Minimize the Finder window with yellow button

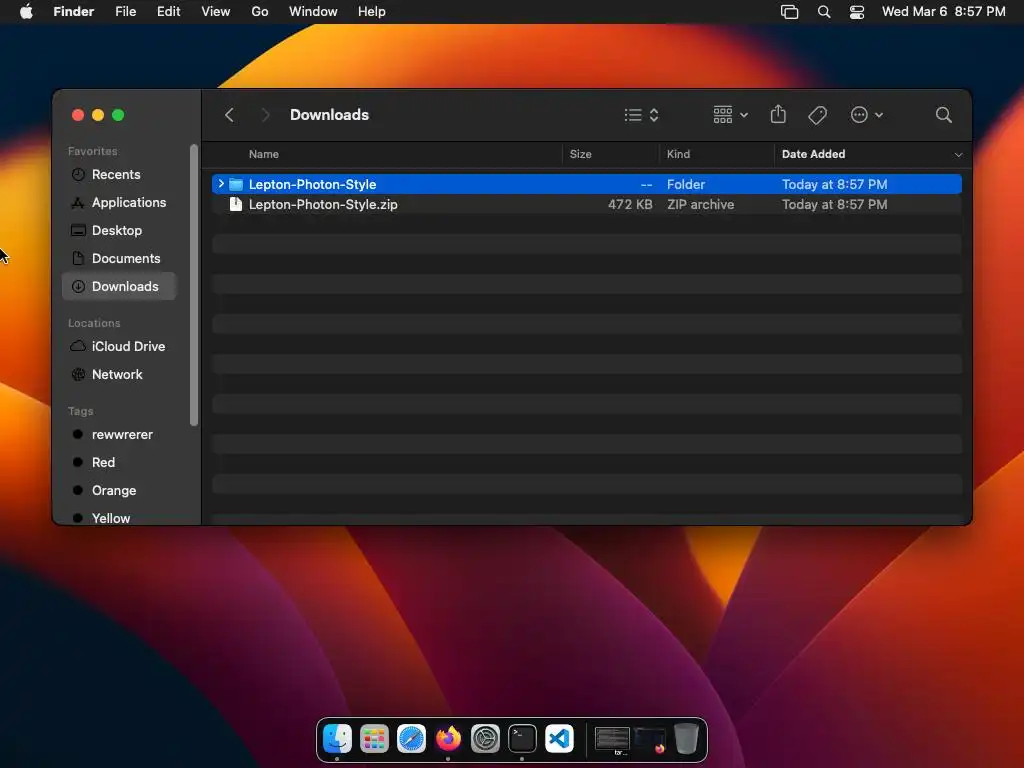pyautogui.click(x=98, y=115)
